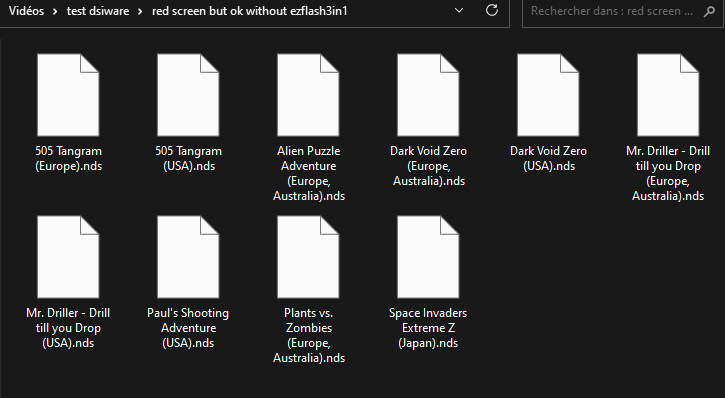
Task: Expand the chevron after test dsiware breadcrumb
Action: pyautogui.click(x=140, y=11)
